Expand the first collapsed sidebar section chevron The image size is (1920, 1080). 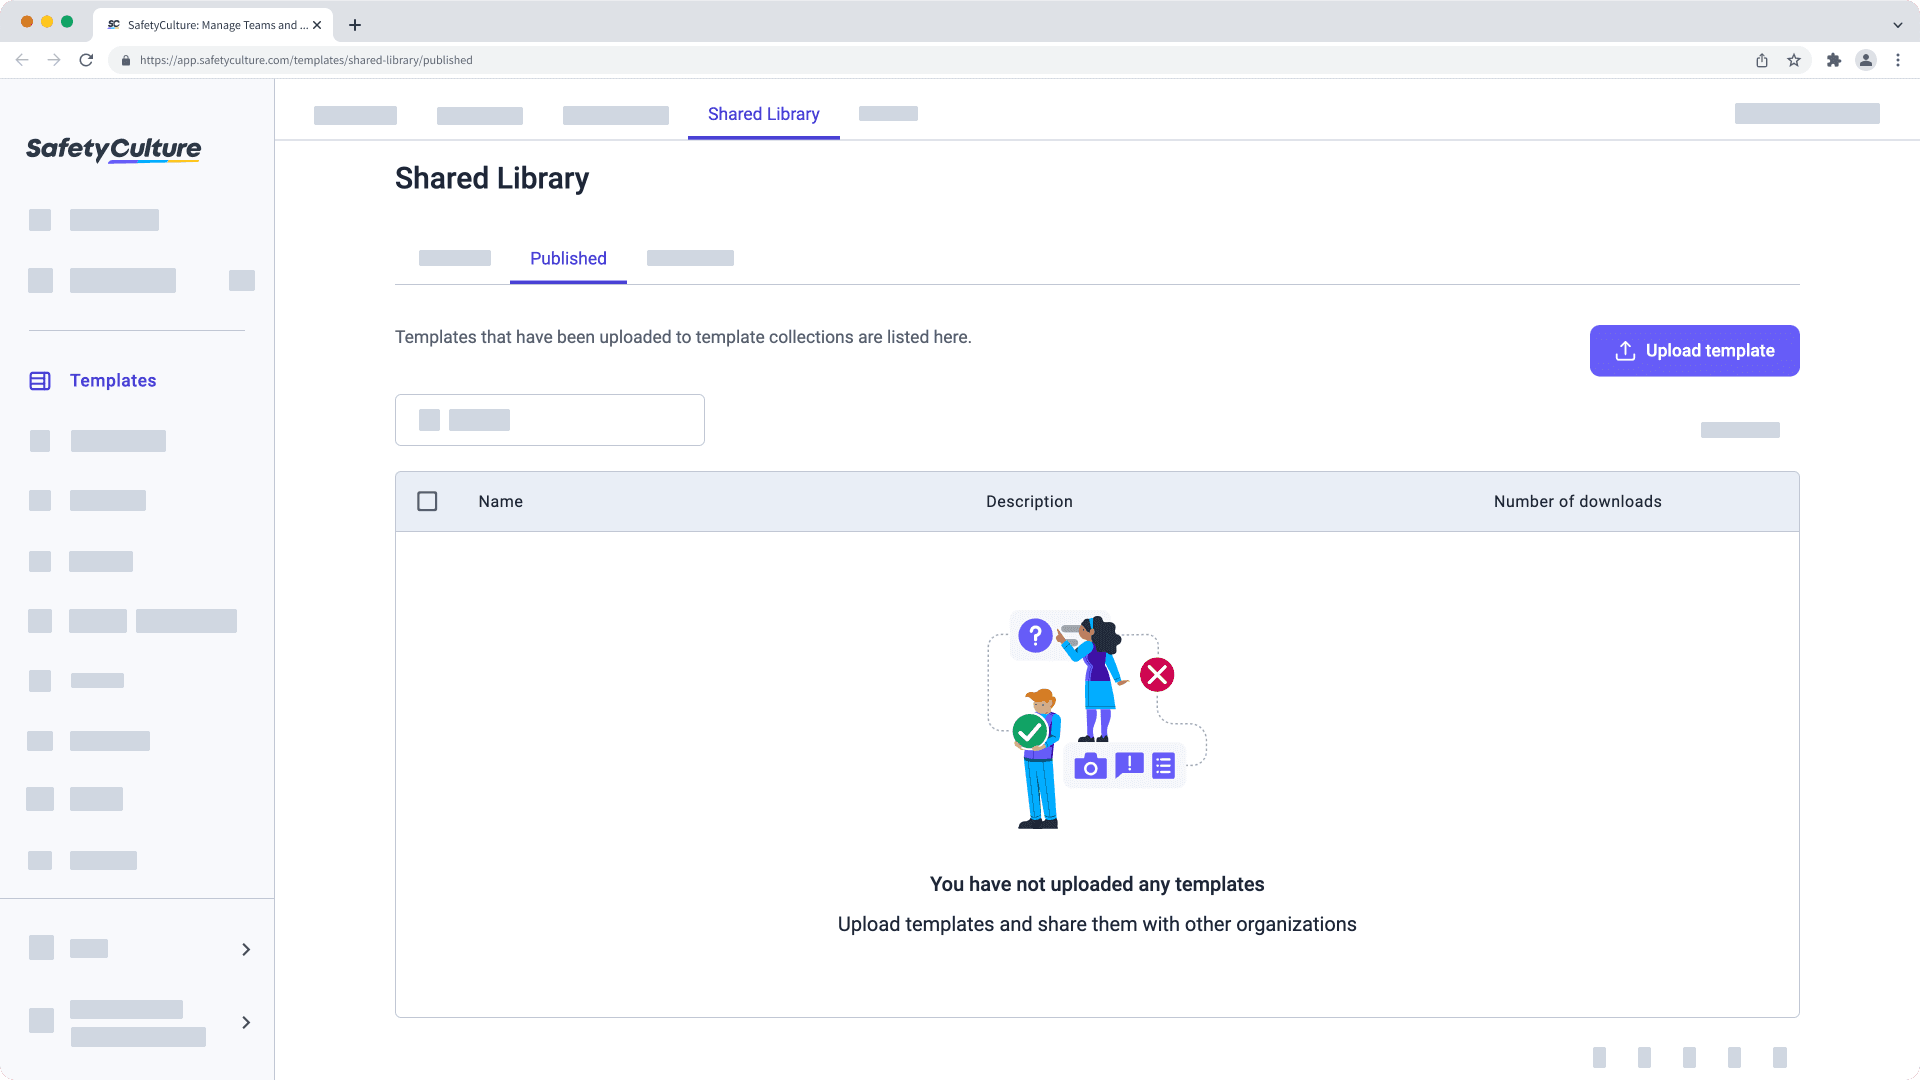point(246,949)
